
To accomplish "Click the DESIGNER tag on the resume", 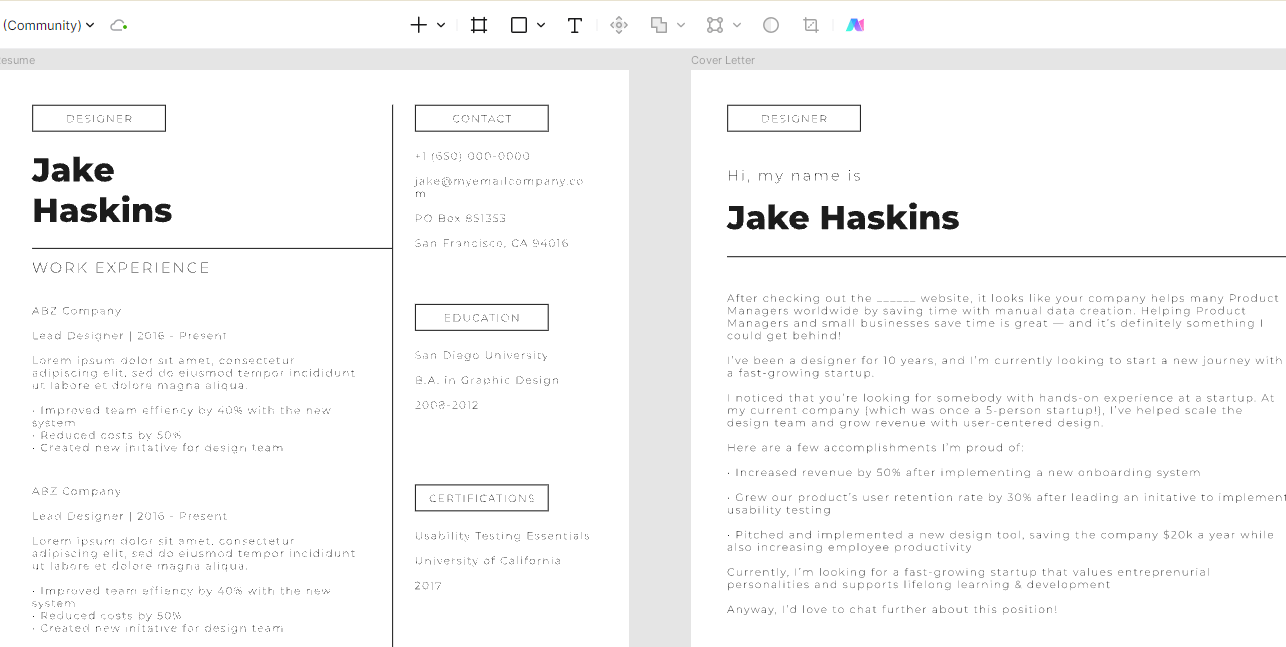I will (x=99, y=118).
